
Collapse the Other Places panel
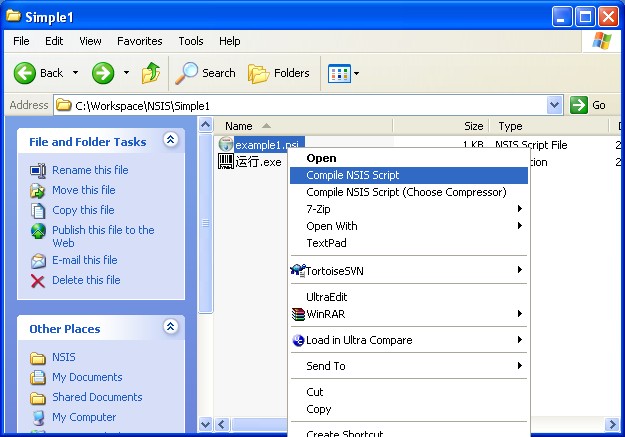pos(171,327)
